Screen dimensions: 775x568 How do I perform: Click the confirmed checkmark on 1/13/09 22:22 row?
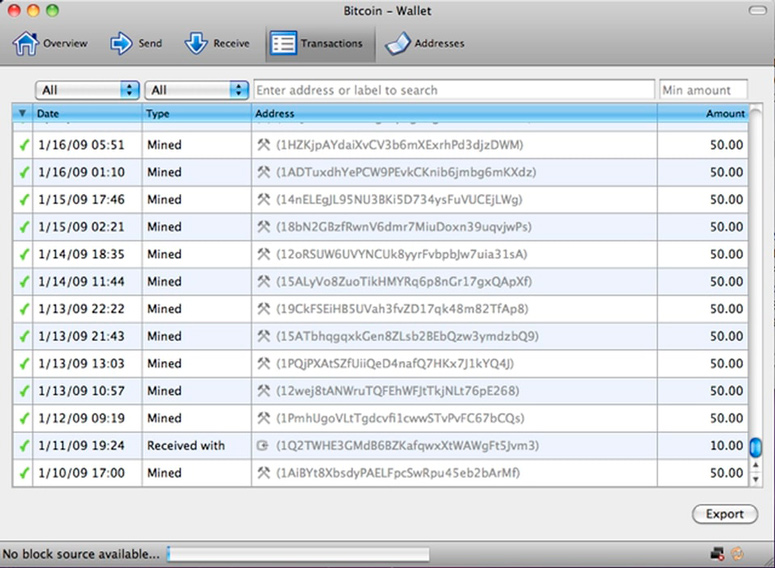pyautogui.click(x=24, y=309)
